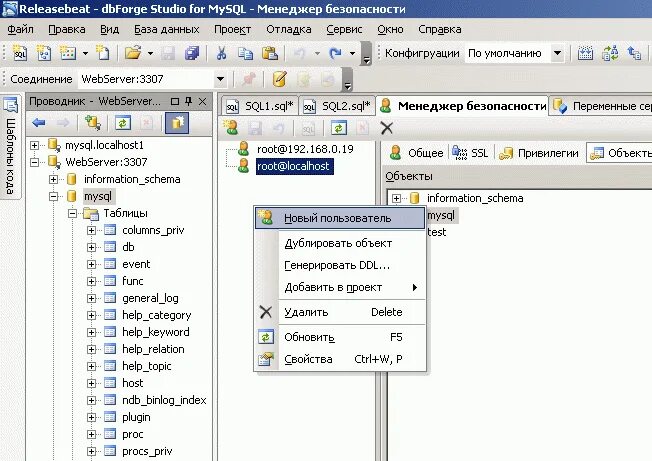Image resolution: width=652 pixels, height=461 pixels.
Task: Select the help_category table
Action: 156,315
